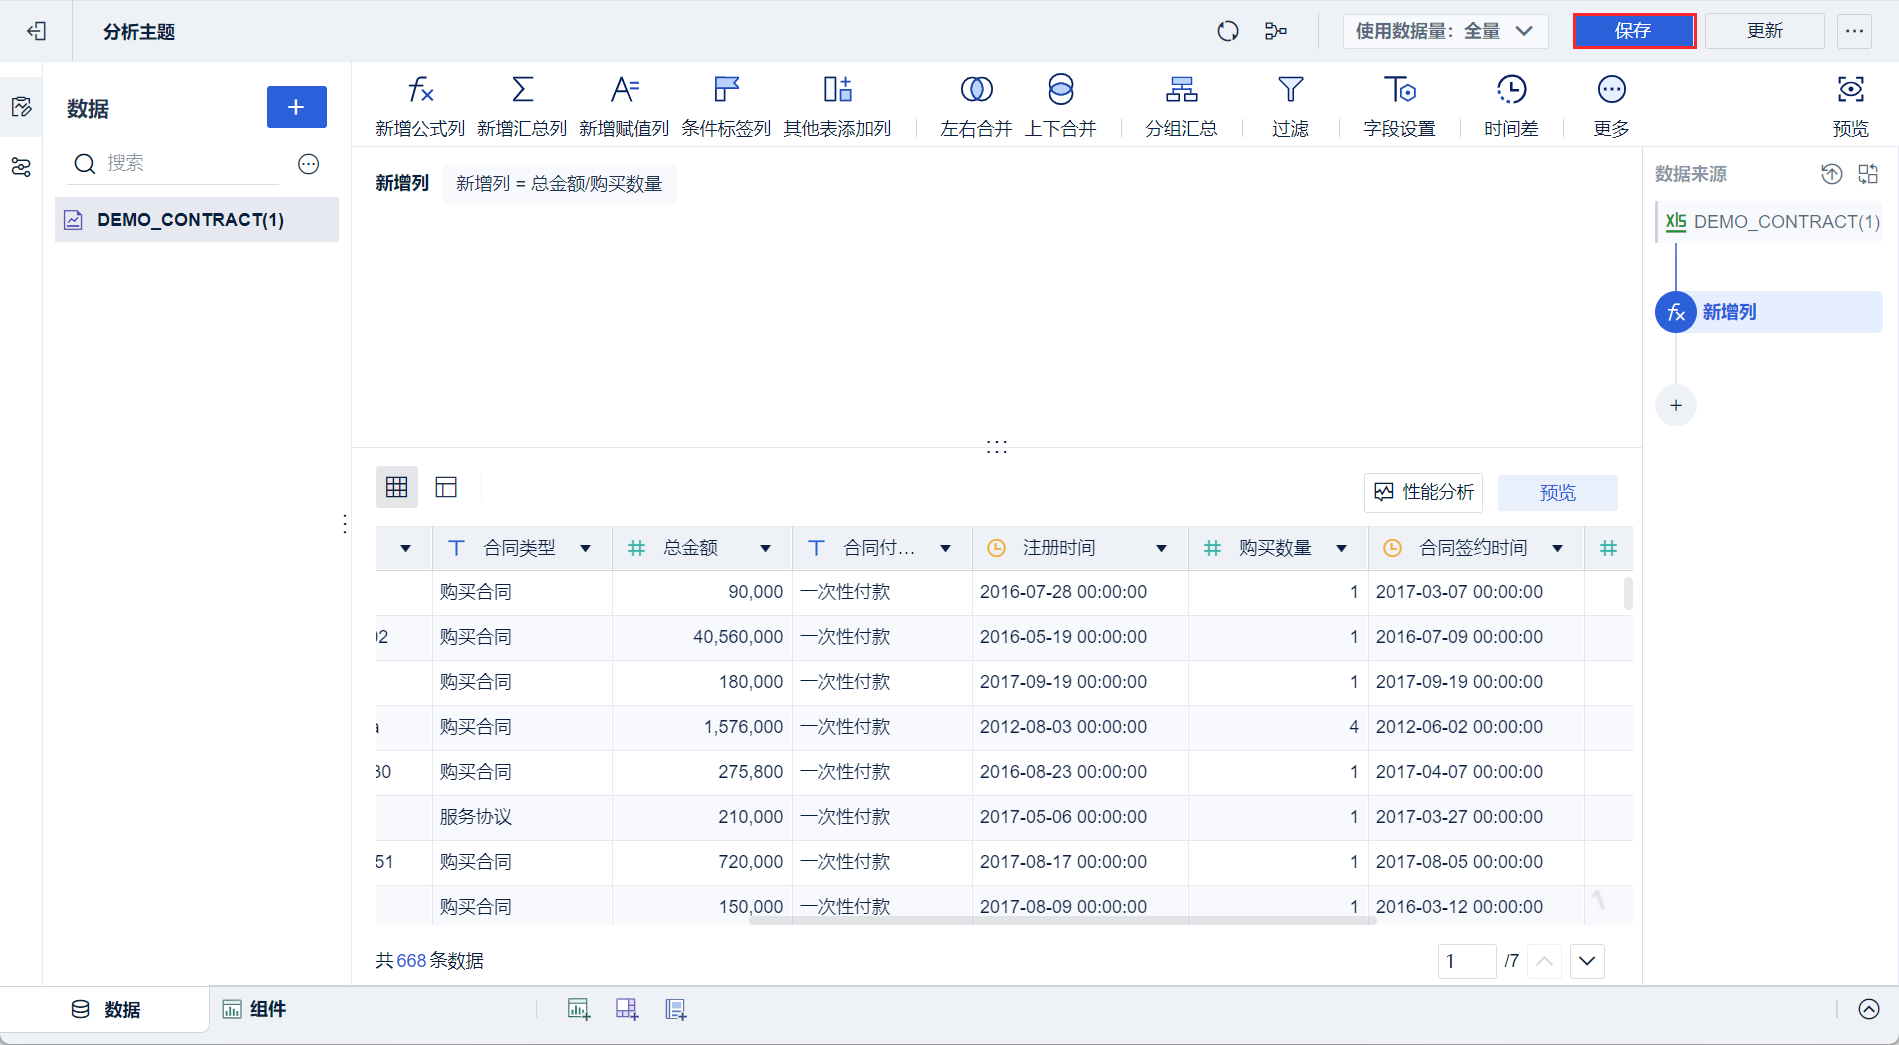Go to next page with down chevron

(x=1587, y=961)
